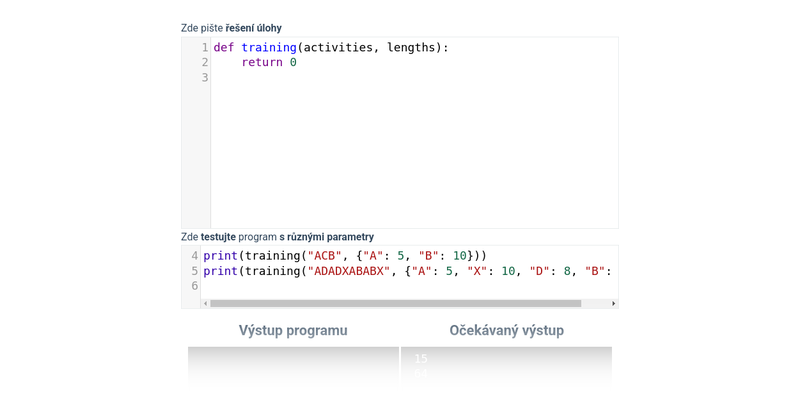
Task: Place cursor on the 'return 0' statement
Action: [268, 62]
